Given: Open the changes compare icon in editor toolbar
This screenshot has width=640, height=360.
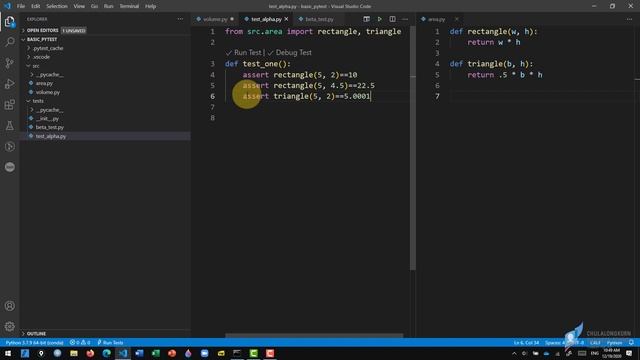Looking at the screenshot, I should tap(367, 19).
